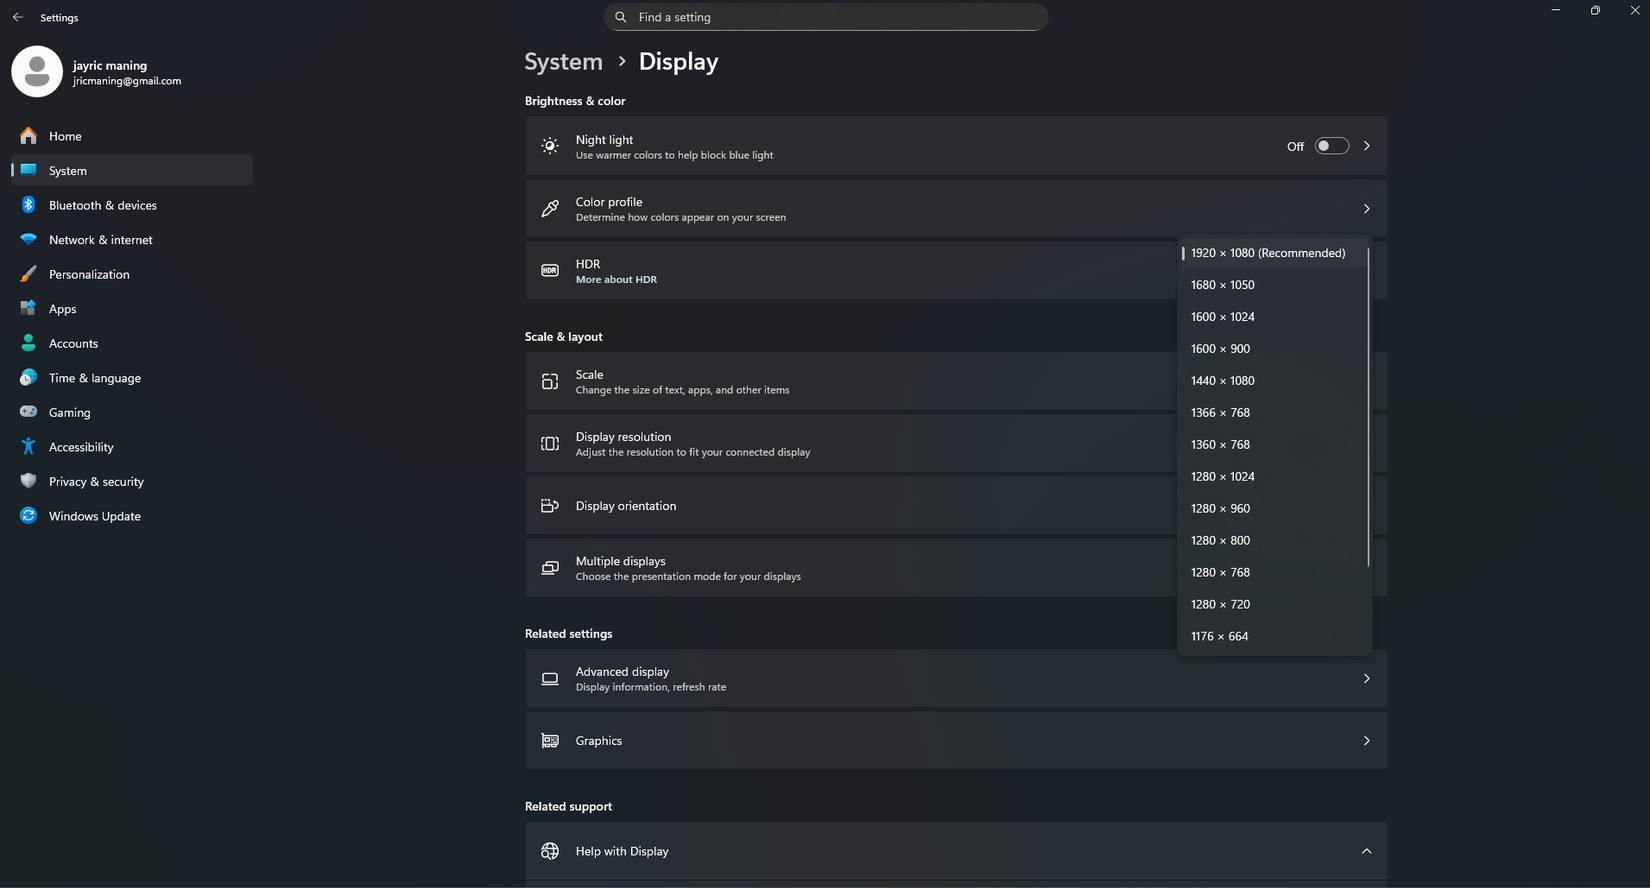The height and width of the screenshot is (888, 1650).
Task: Click the More about HDR link
Action: (x=616, y=280)
